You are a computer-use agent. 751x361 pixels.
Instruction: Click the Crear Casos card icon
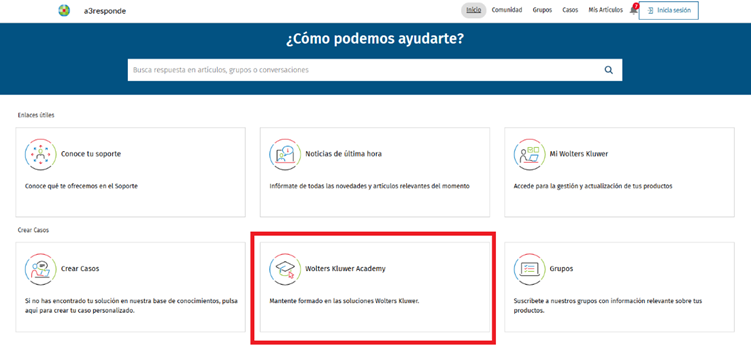(x=40, y=269)
